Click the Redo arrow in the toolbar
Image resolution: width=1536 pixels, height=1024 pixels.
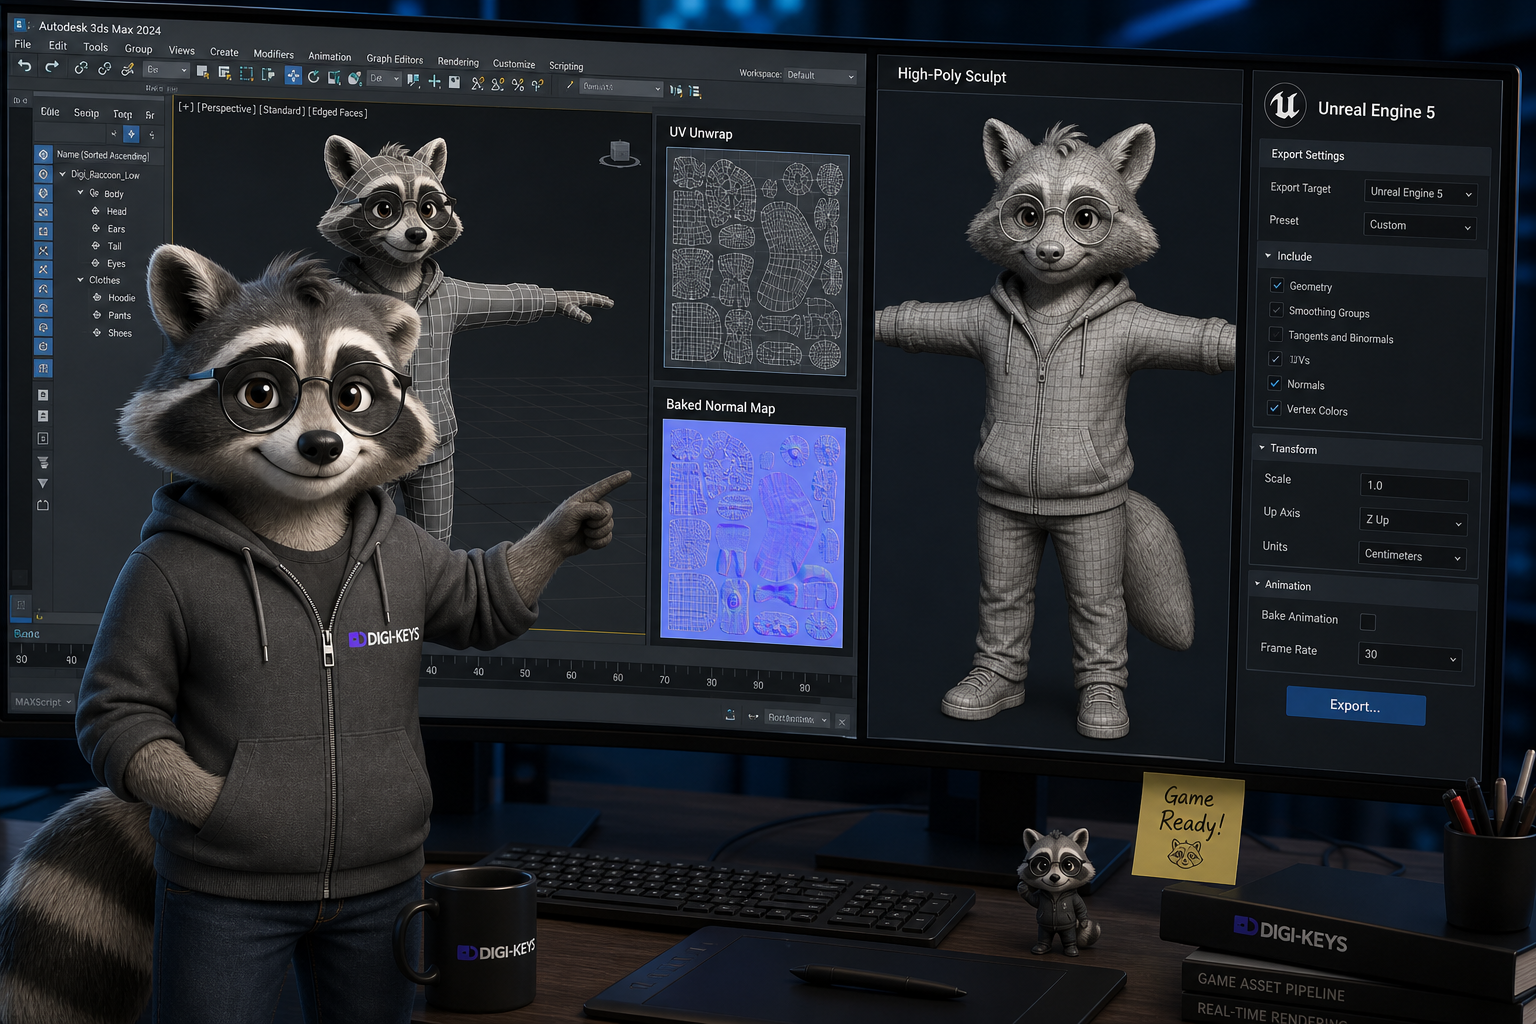pyautogui.click(x=51, y=66)
